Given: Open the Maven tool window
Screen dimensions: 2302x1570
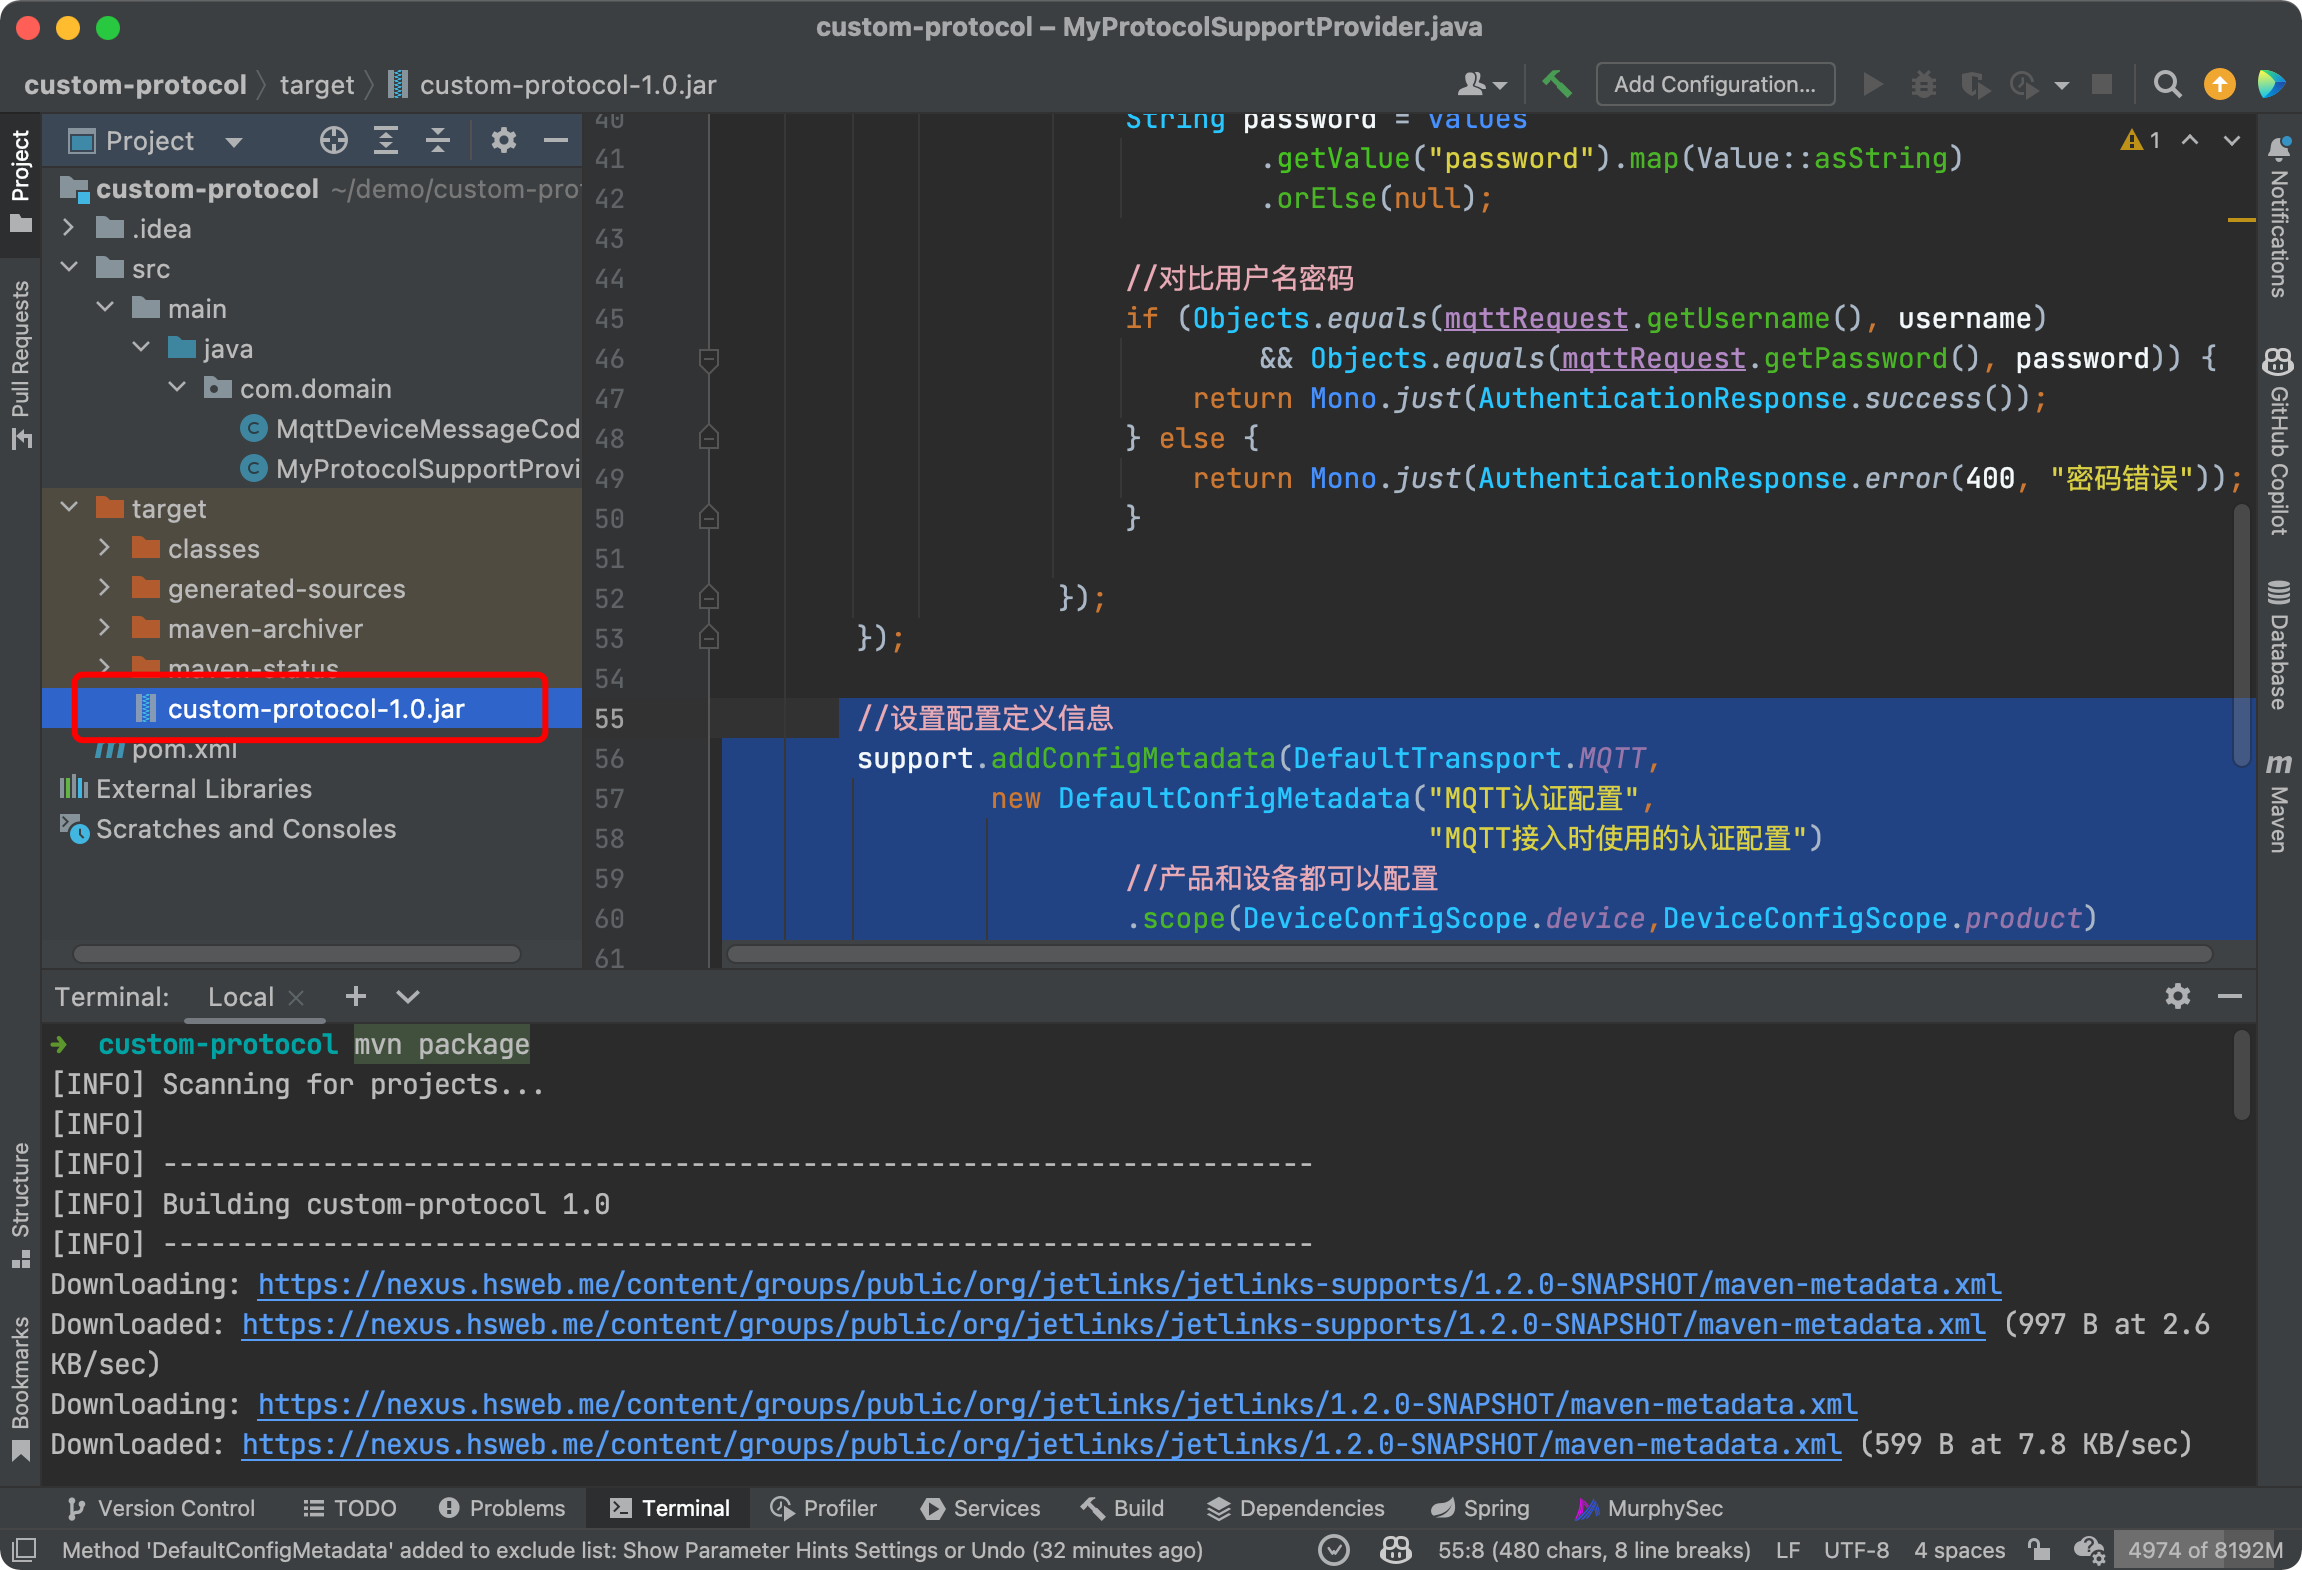Looking at the screenshot, I should click(2279, 802).
